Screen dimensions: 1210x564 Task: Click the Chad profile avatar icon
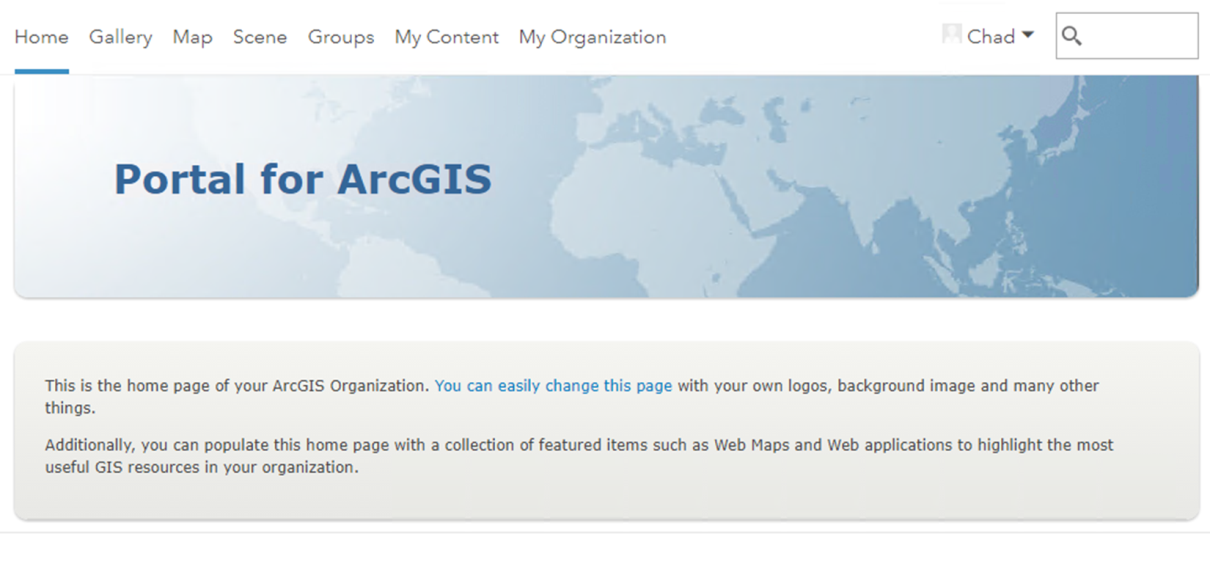(952, 35)
